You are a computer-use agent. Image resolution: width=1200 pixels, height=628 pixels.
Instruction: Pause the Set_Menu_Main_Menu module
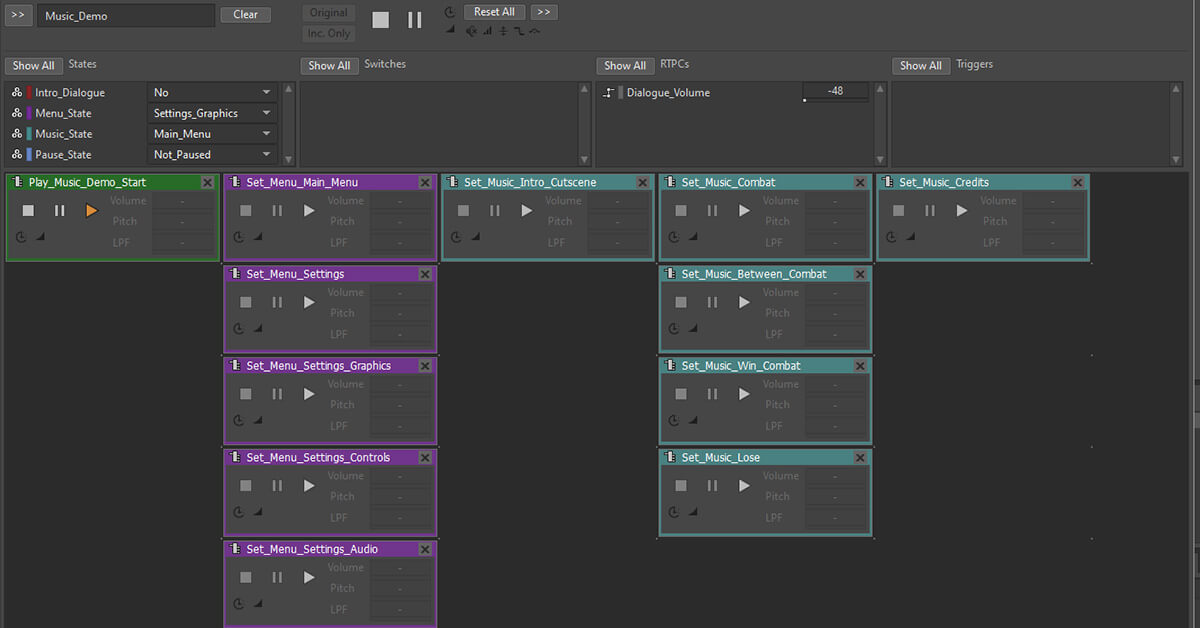277,210
